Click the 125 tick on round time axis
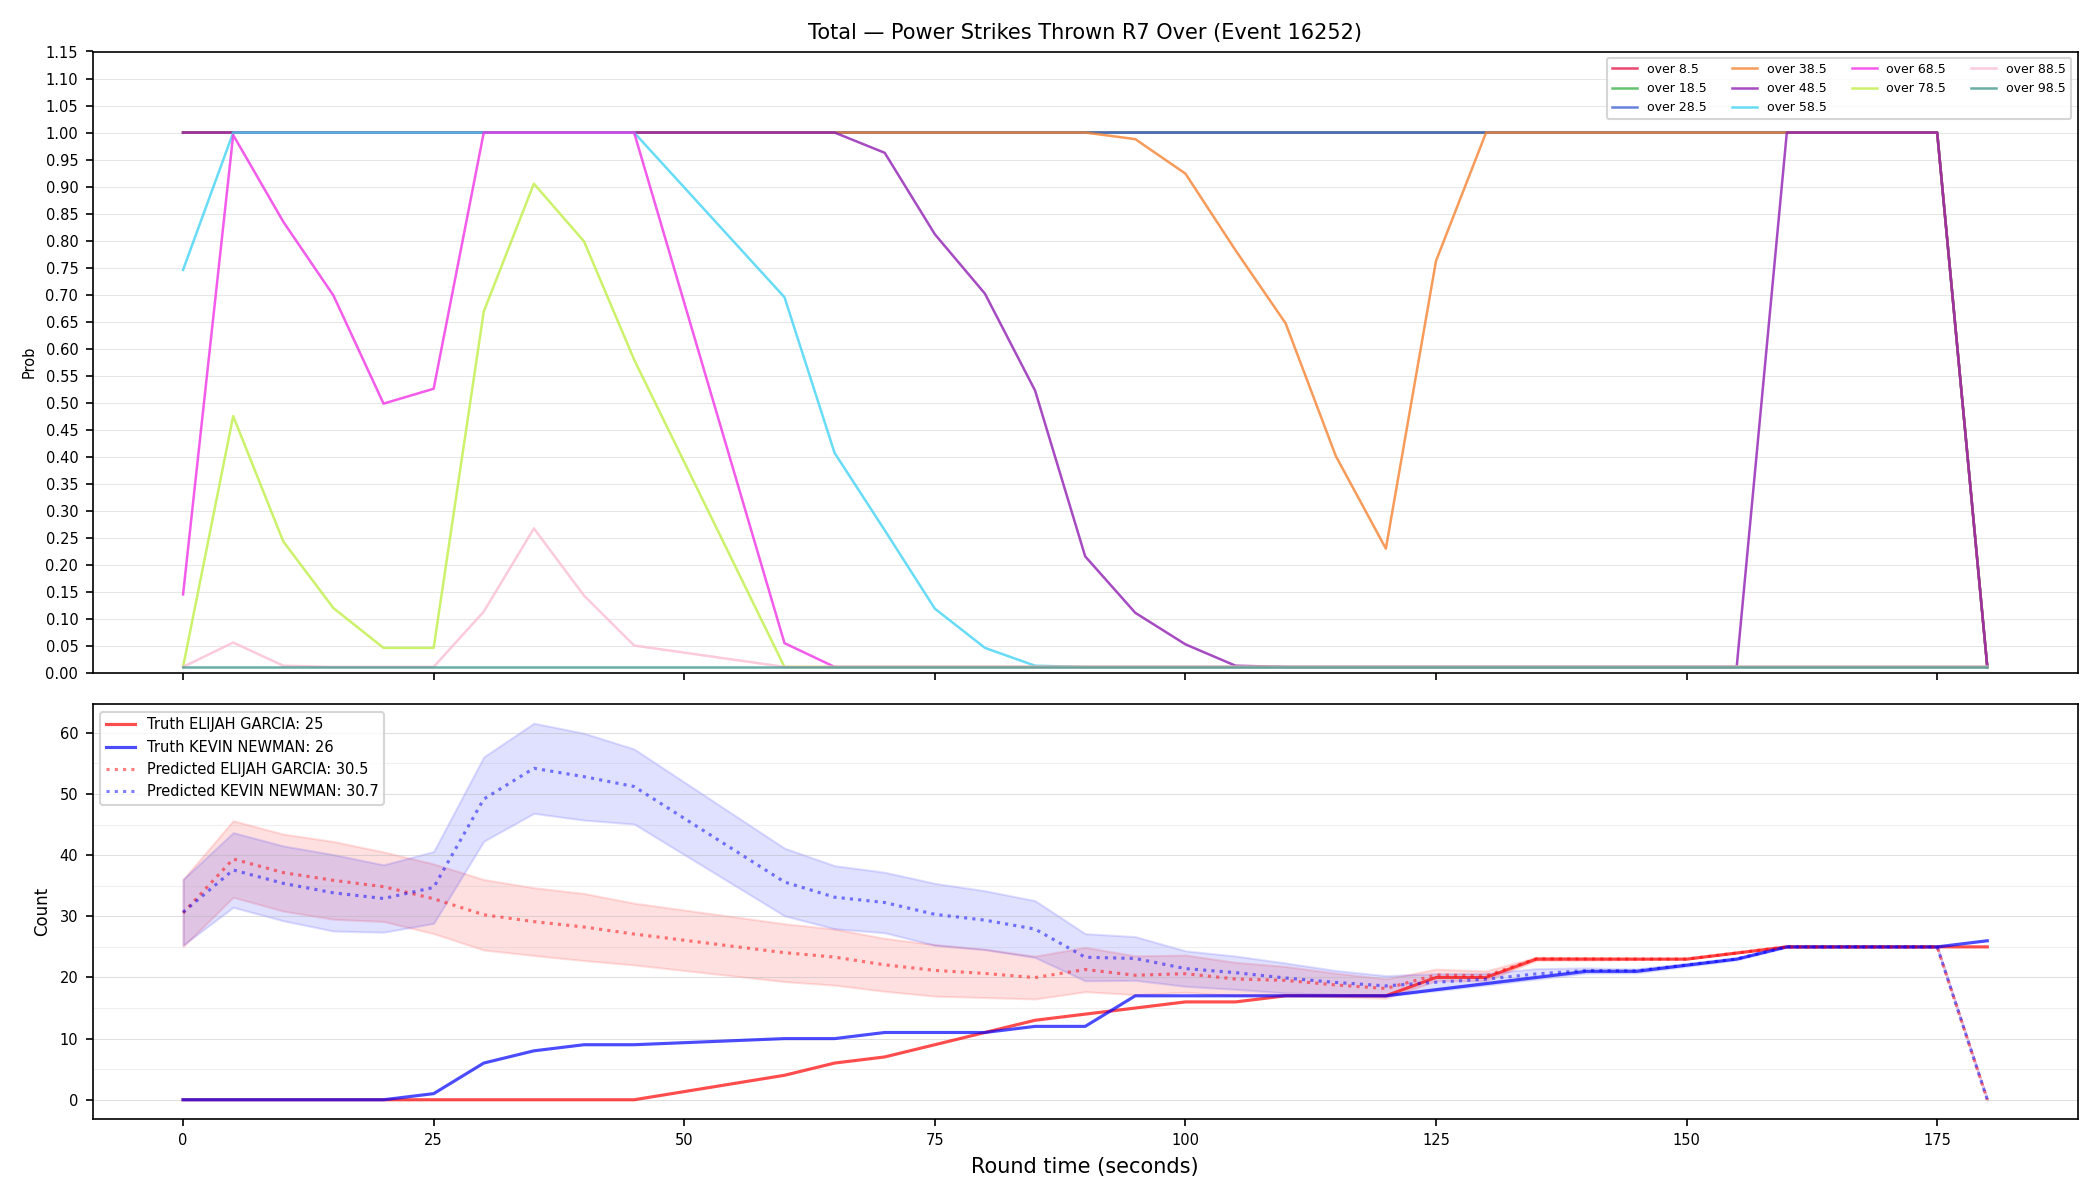Screen dimensions: 2100x1200 click(1436, 1138)
